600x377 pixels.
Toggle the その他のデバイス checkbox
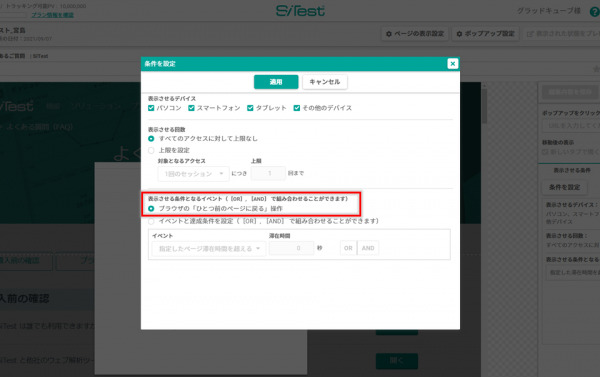tap(297, 108)
